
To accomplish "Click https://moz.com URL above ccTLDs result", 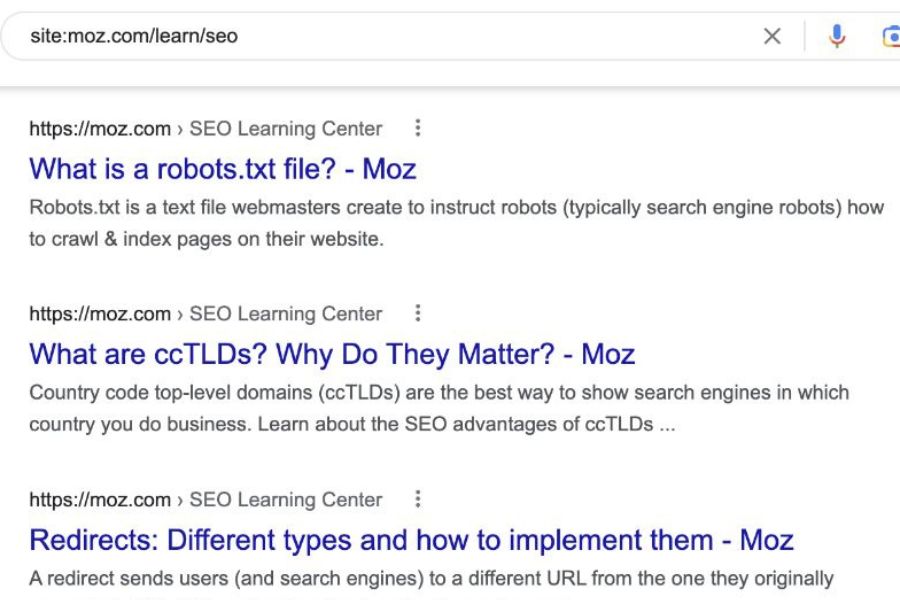I will click(x=100, y=314).
